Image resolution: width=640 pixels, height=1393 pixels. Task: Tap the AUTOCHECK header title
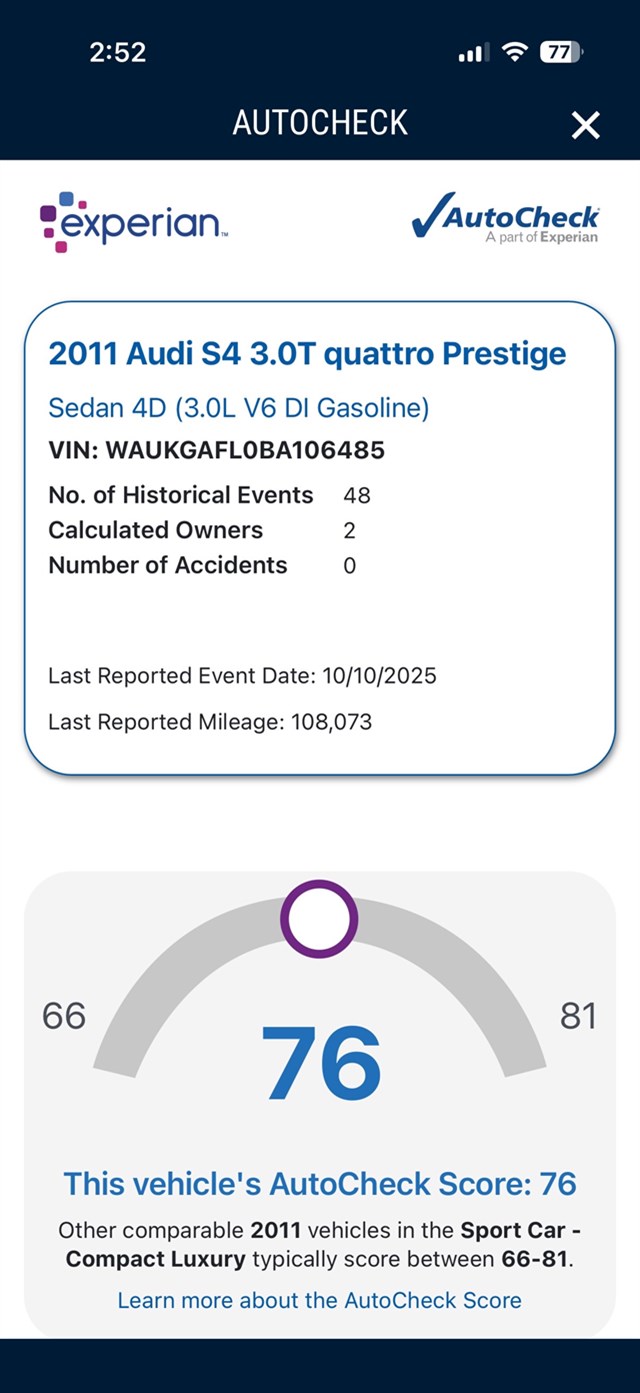coord(320,123)
